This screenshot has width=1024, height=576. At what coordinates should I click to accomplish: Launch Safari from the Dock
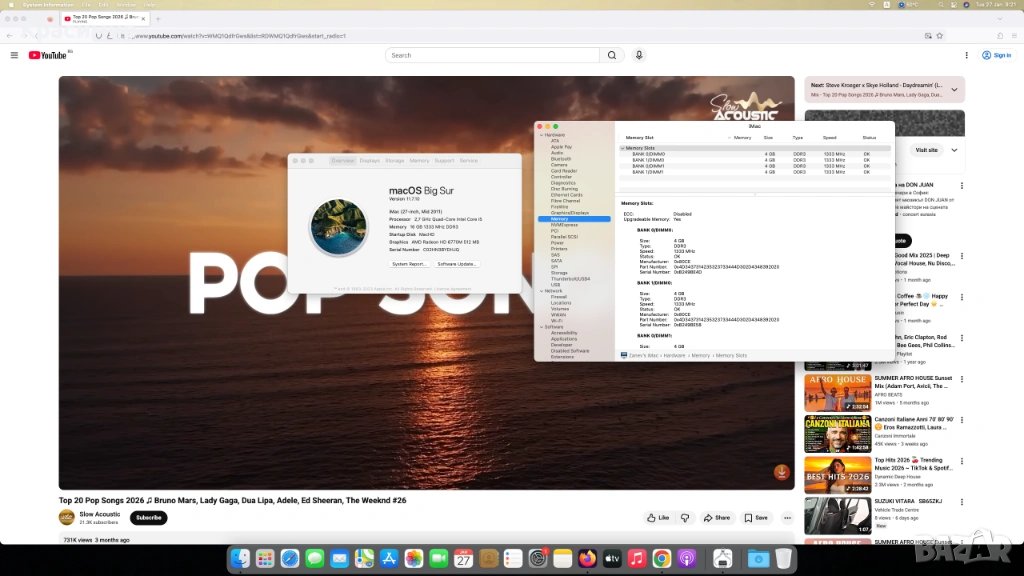pyautogui.click(x=290, y=558)
